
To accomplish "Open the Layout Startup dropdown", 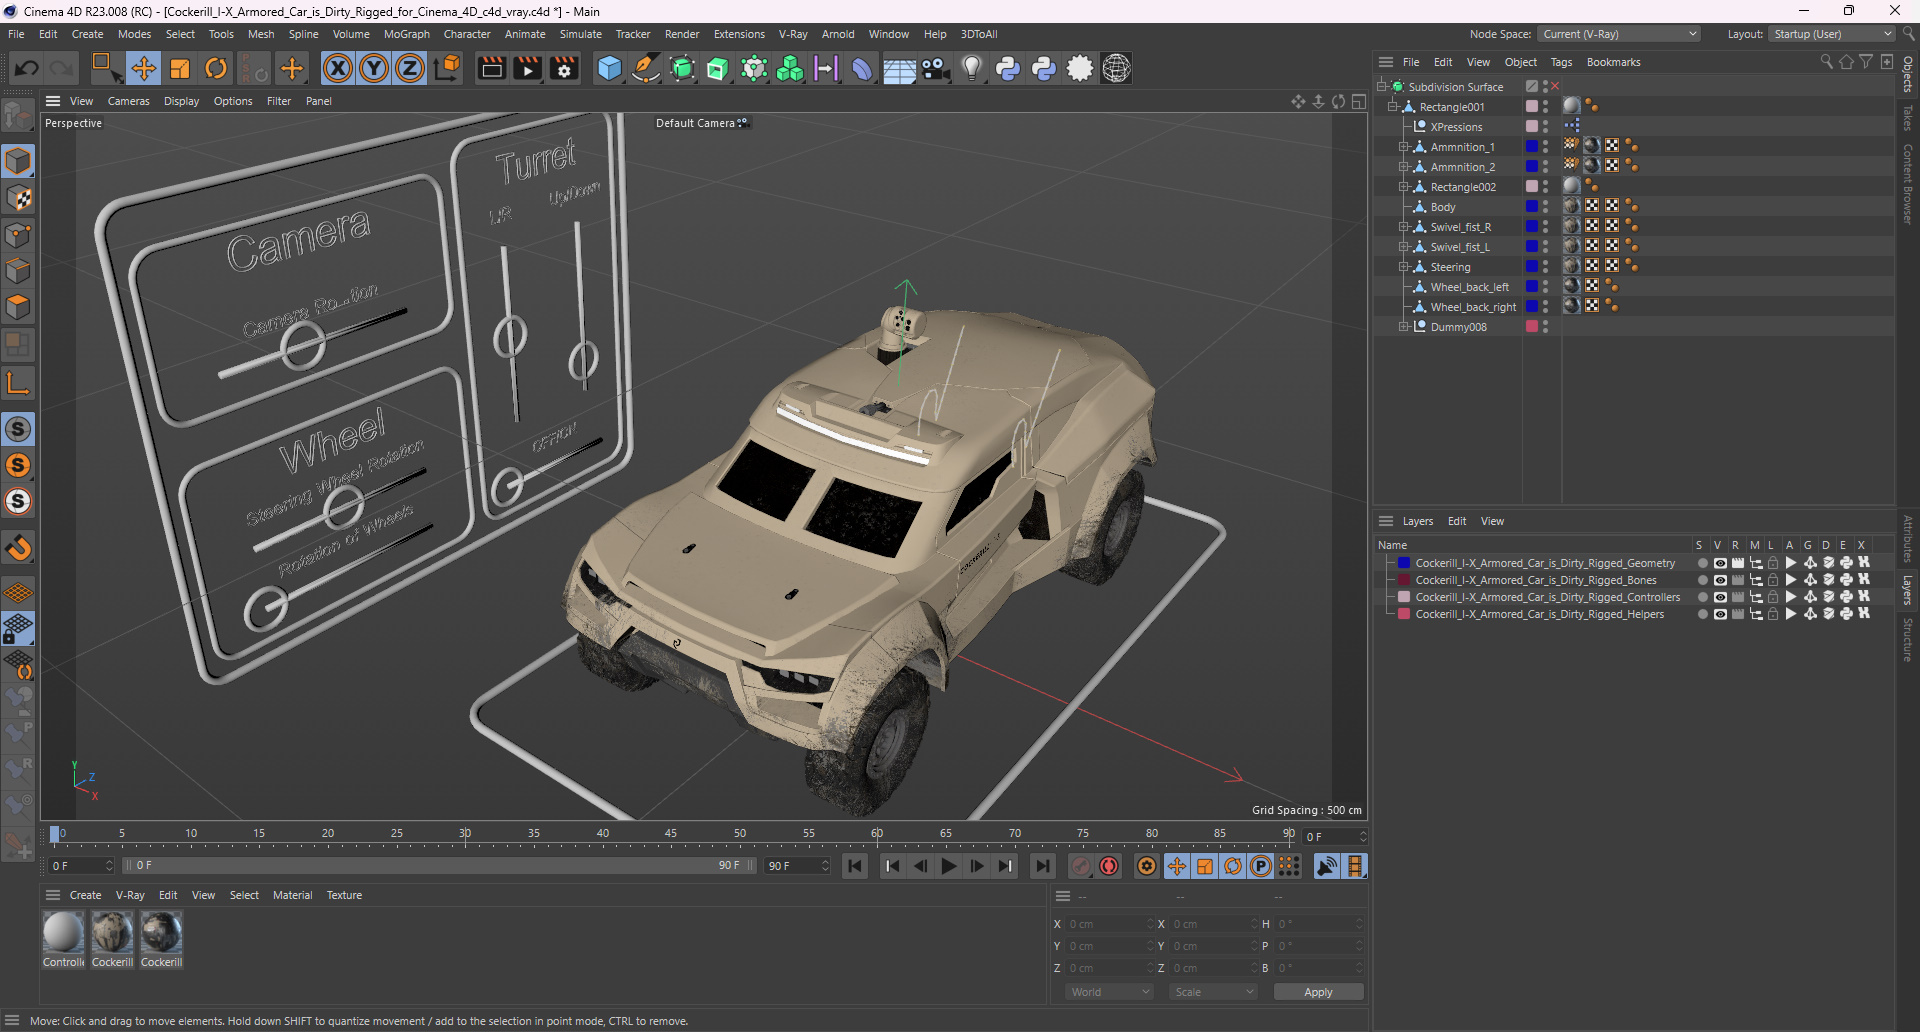I will coord(1832,34).
